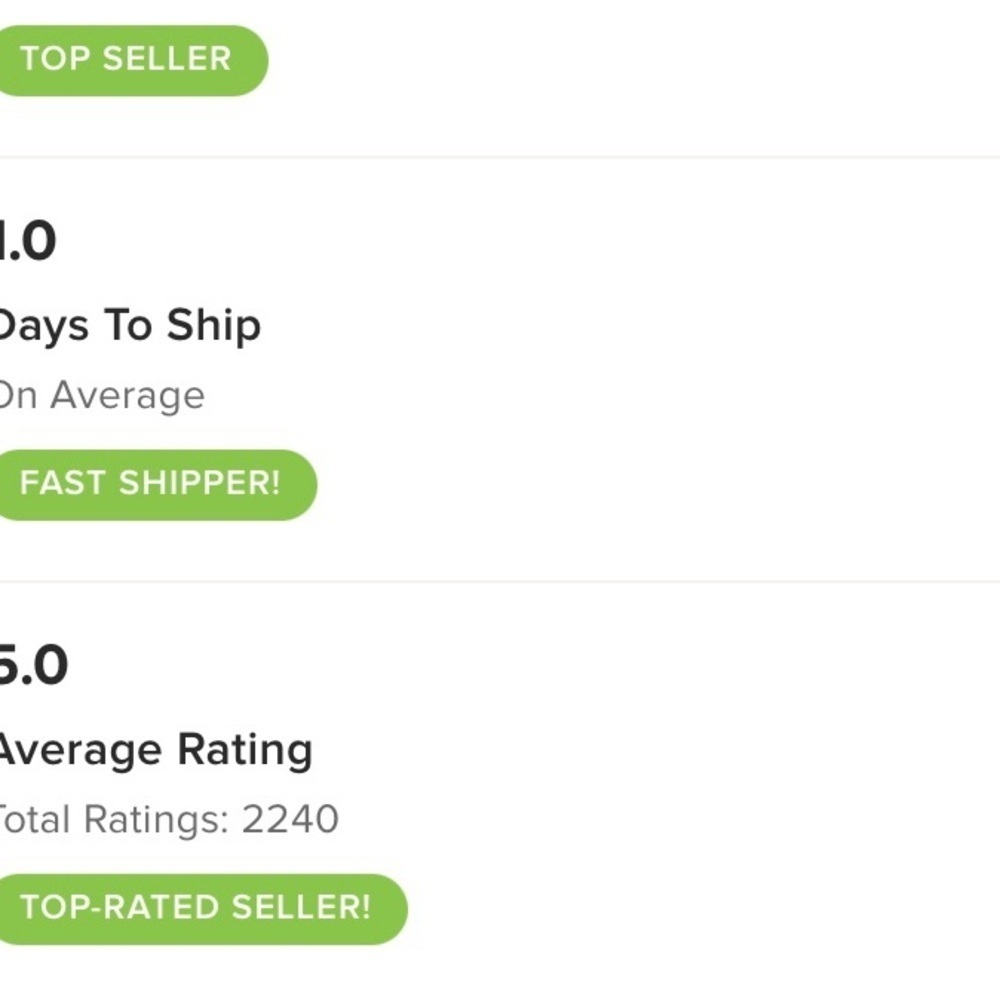Image resolution: width=1000 pixels, height=1000 pixels.
Task: Tap the FAST SHIPPER! badge
Action: (157, 485)
